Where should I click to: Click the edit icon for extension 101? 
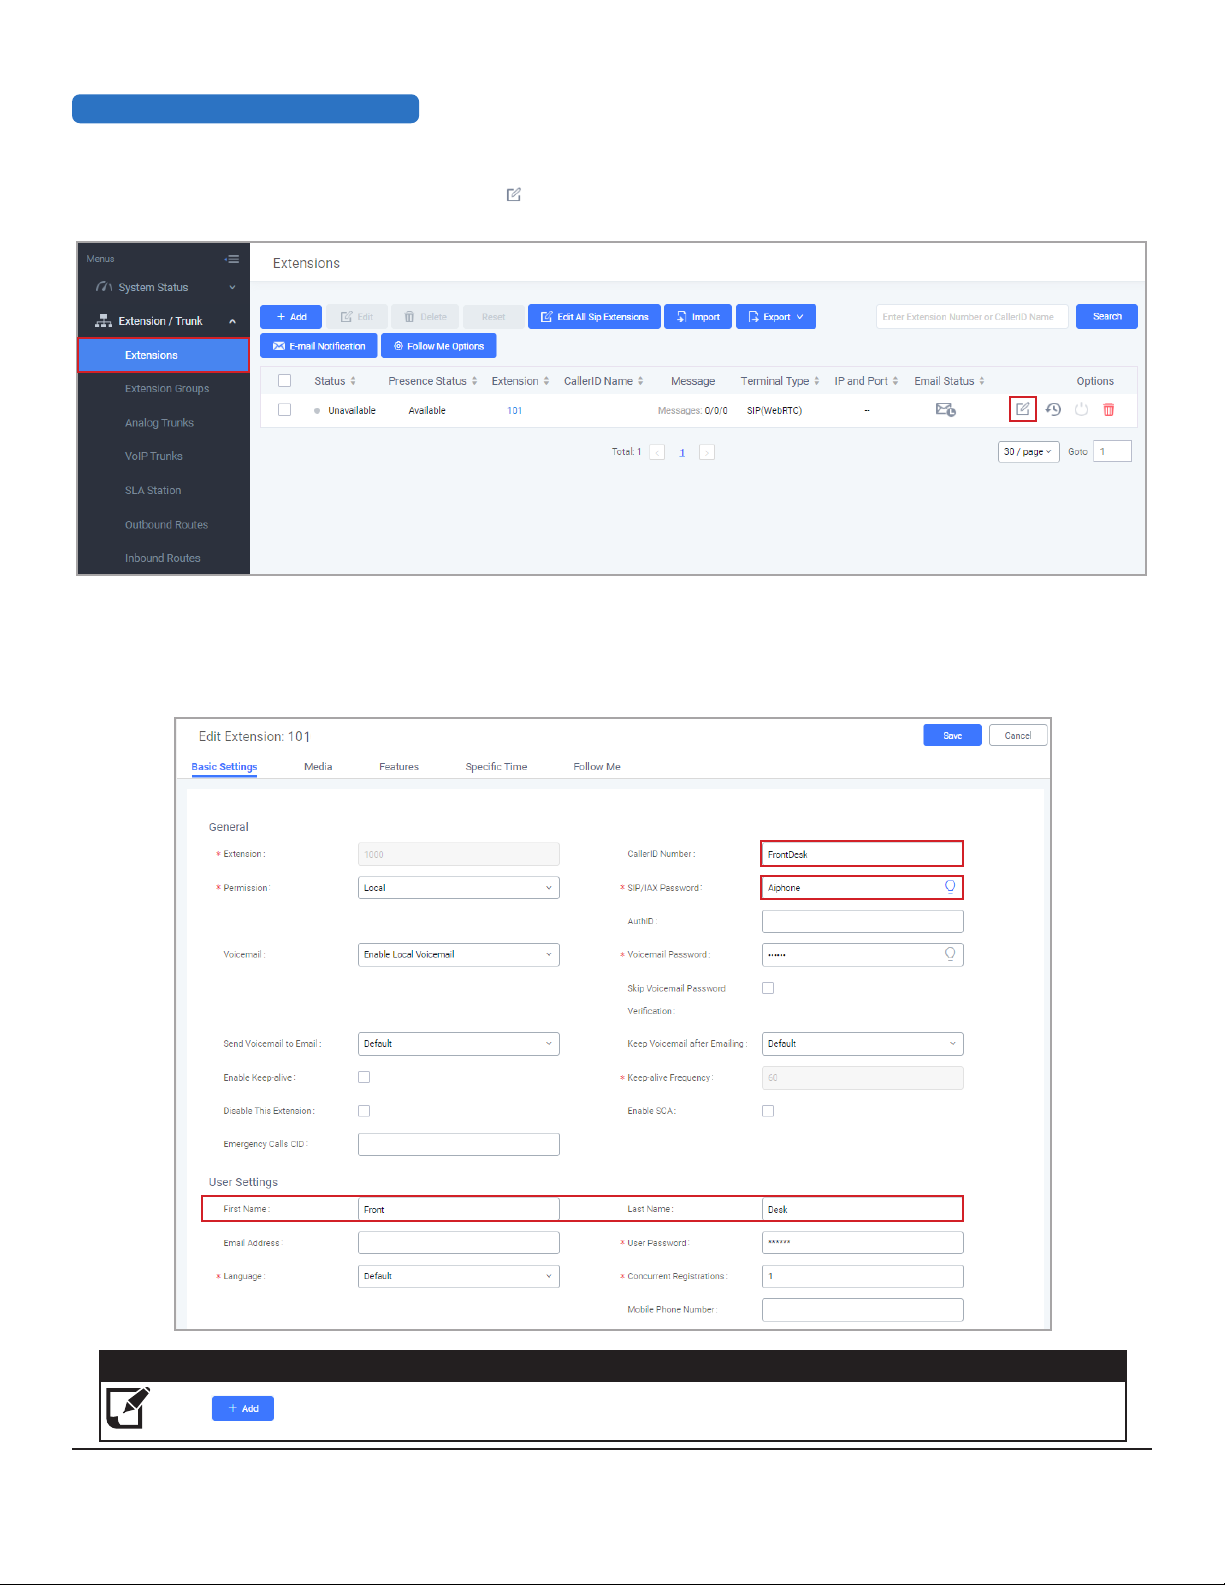click(x=1022, y=409)
